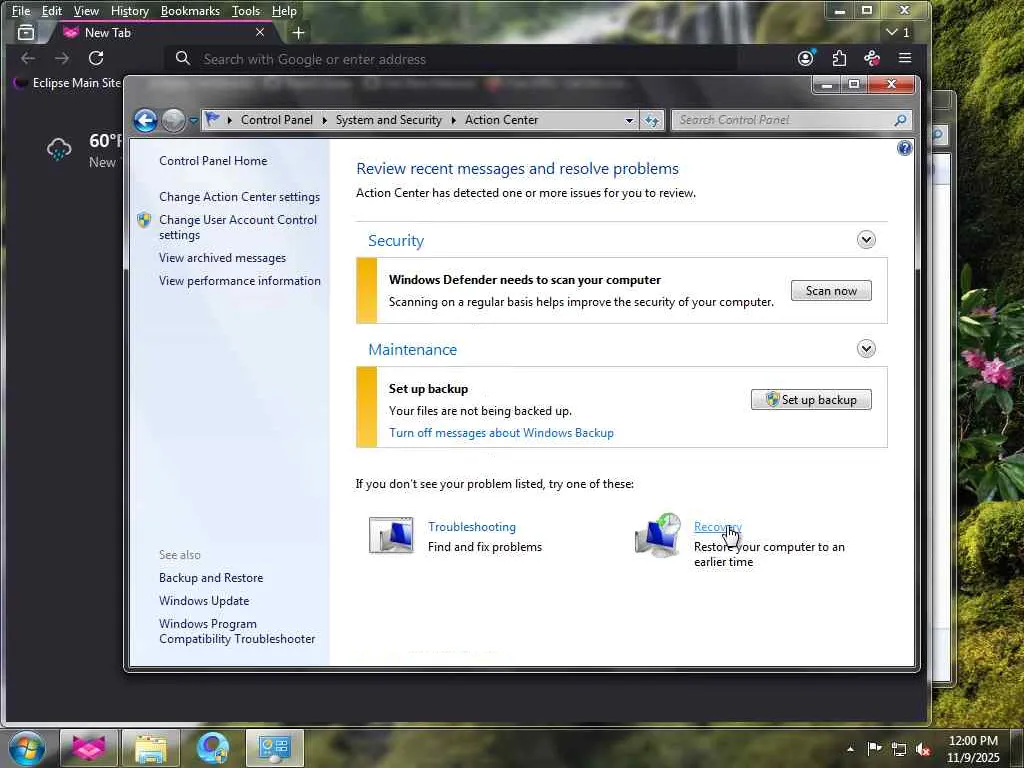The width and height of the screenshot is (1024, 768).
Task: Open the browser File menu
Action: tap(21, 11)
